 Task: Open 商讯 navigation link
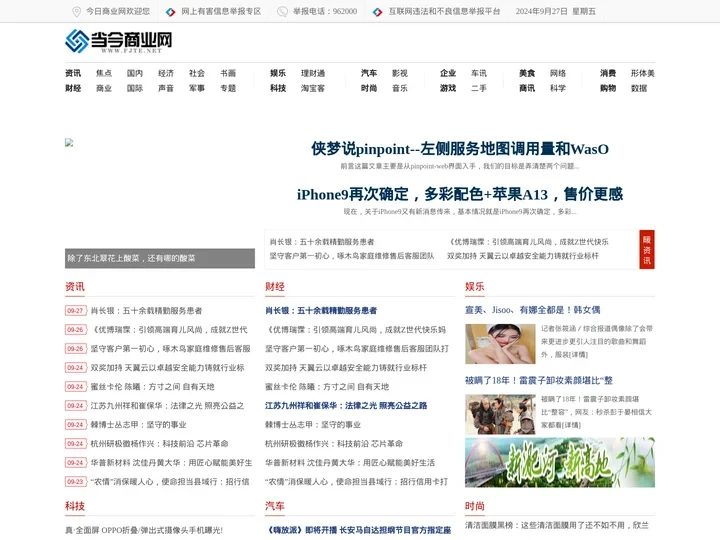527,88
